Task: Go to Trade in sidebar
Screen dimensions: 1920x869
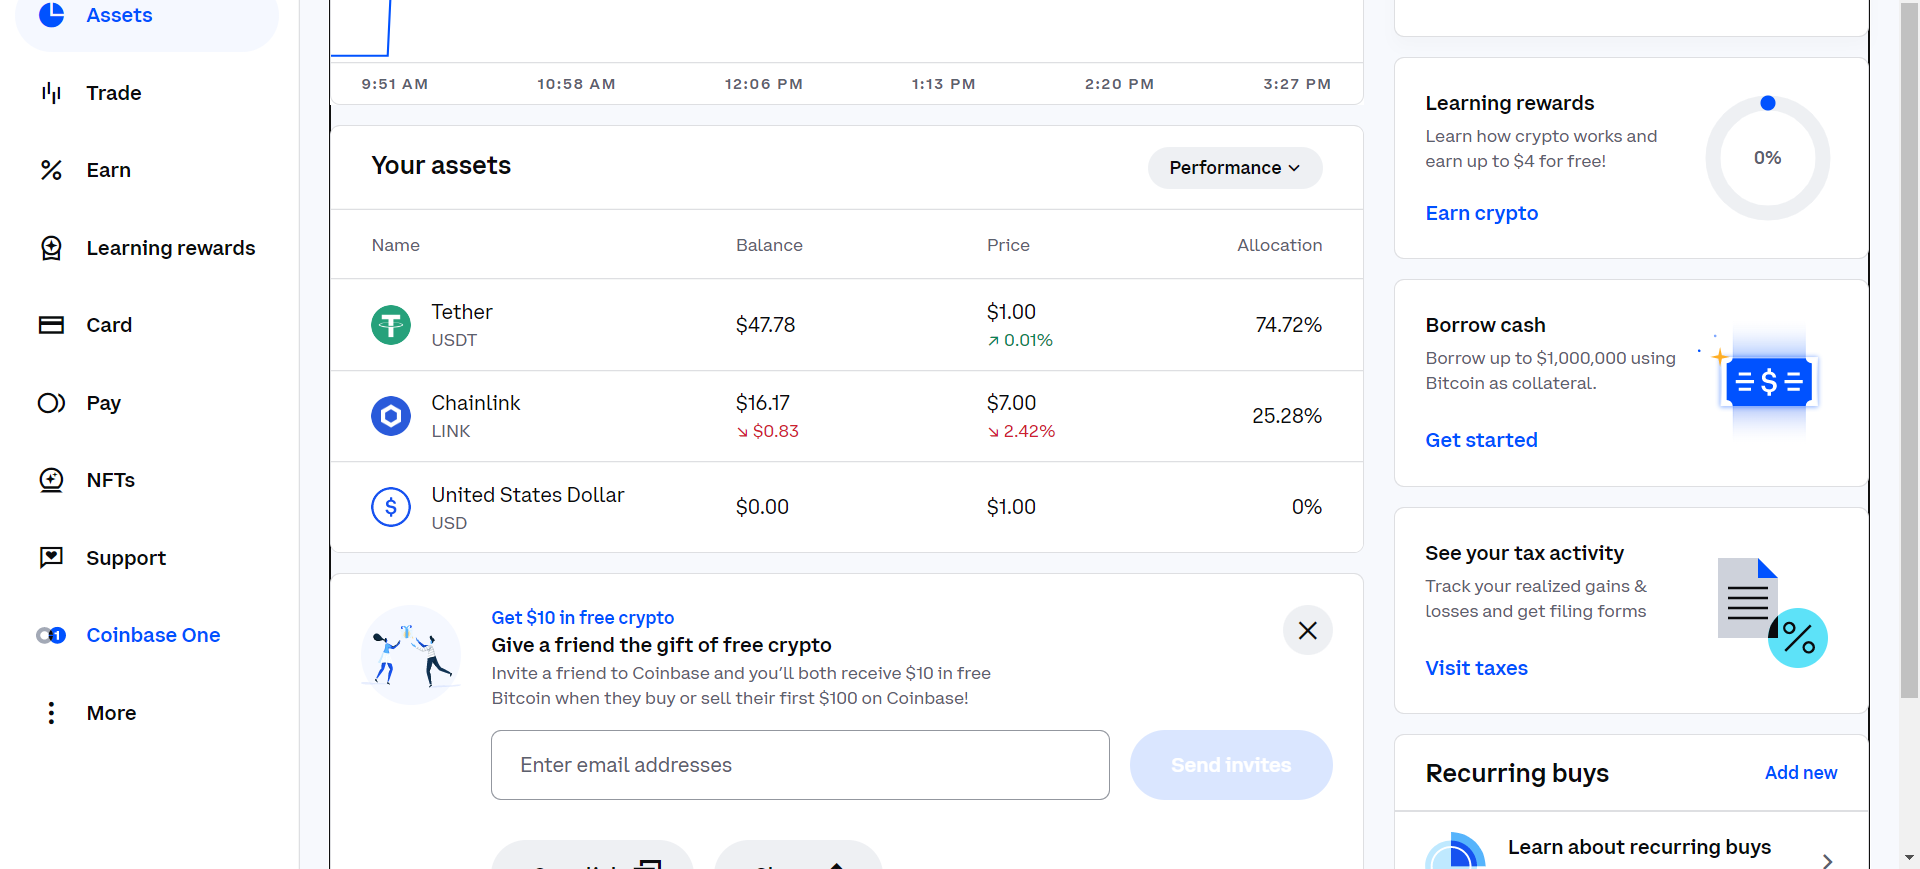Action: click(114, 93)
